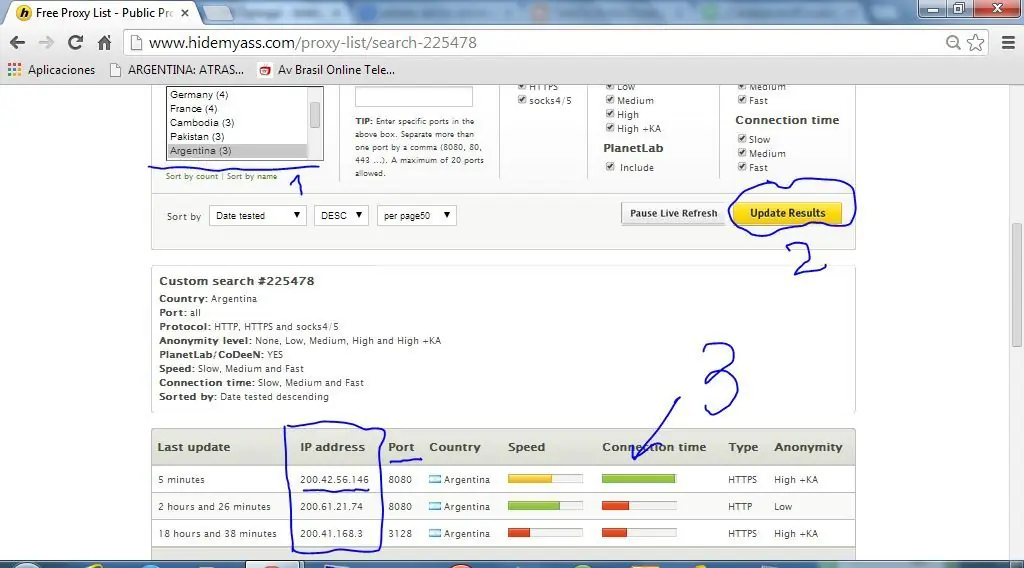
Task: Click the connection time bar of 200.42.56.146
Action: coord(639,479)
